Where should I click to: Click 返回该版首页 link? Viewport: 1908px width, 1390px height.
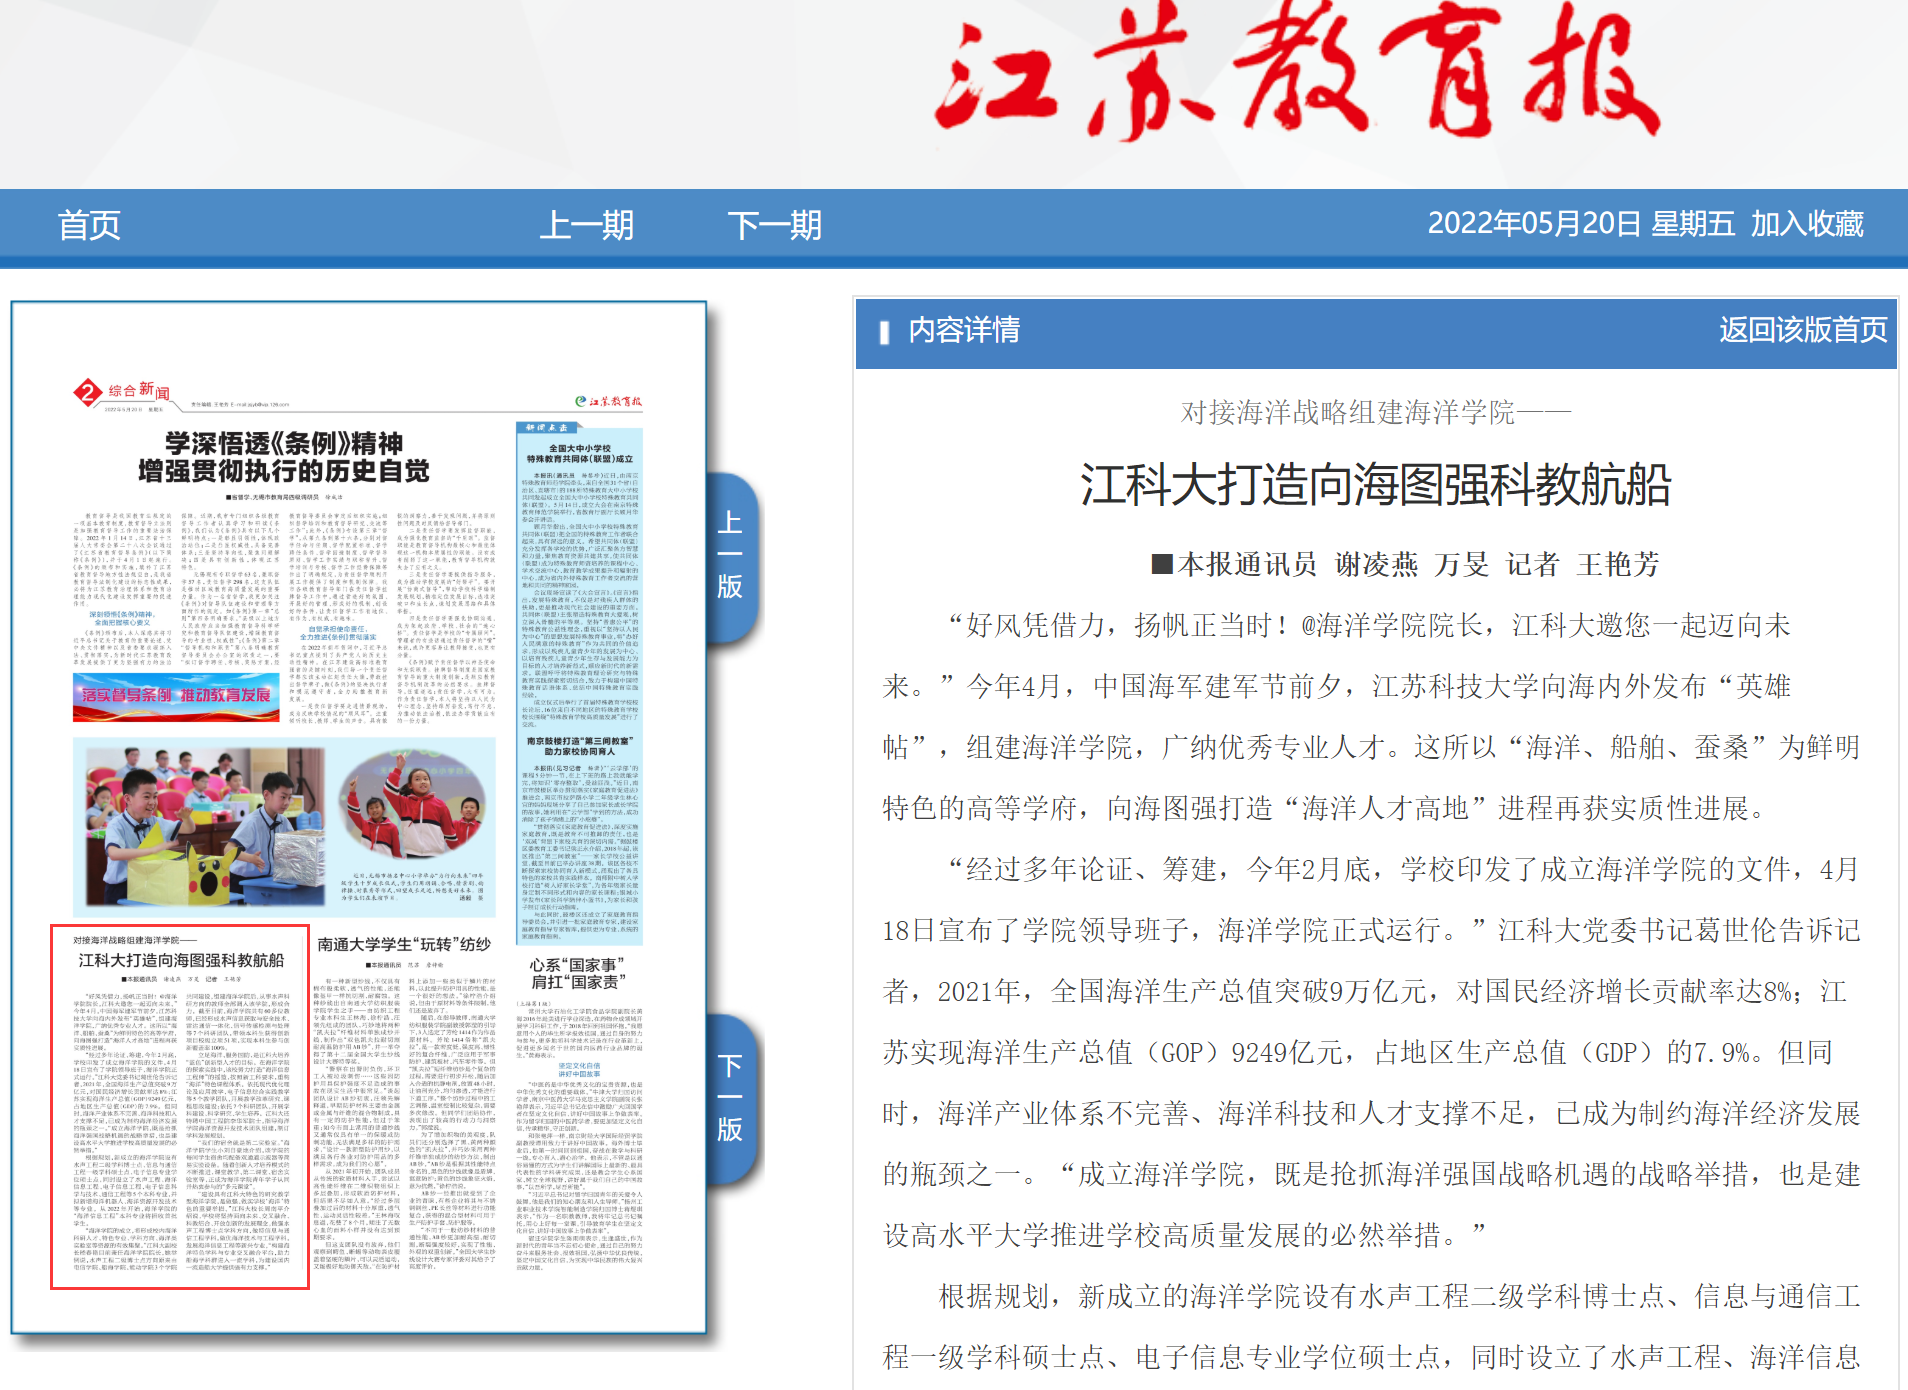click(x=1802, y=330)
